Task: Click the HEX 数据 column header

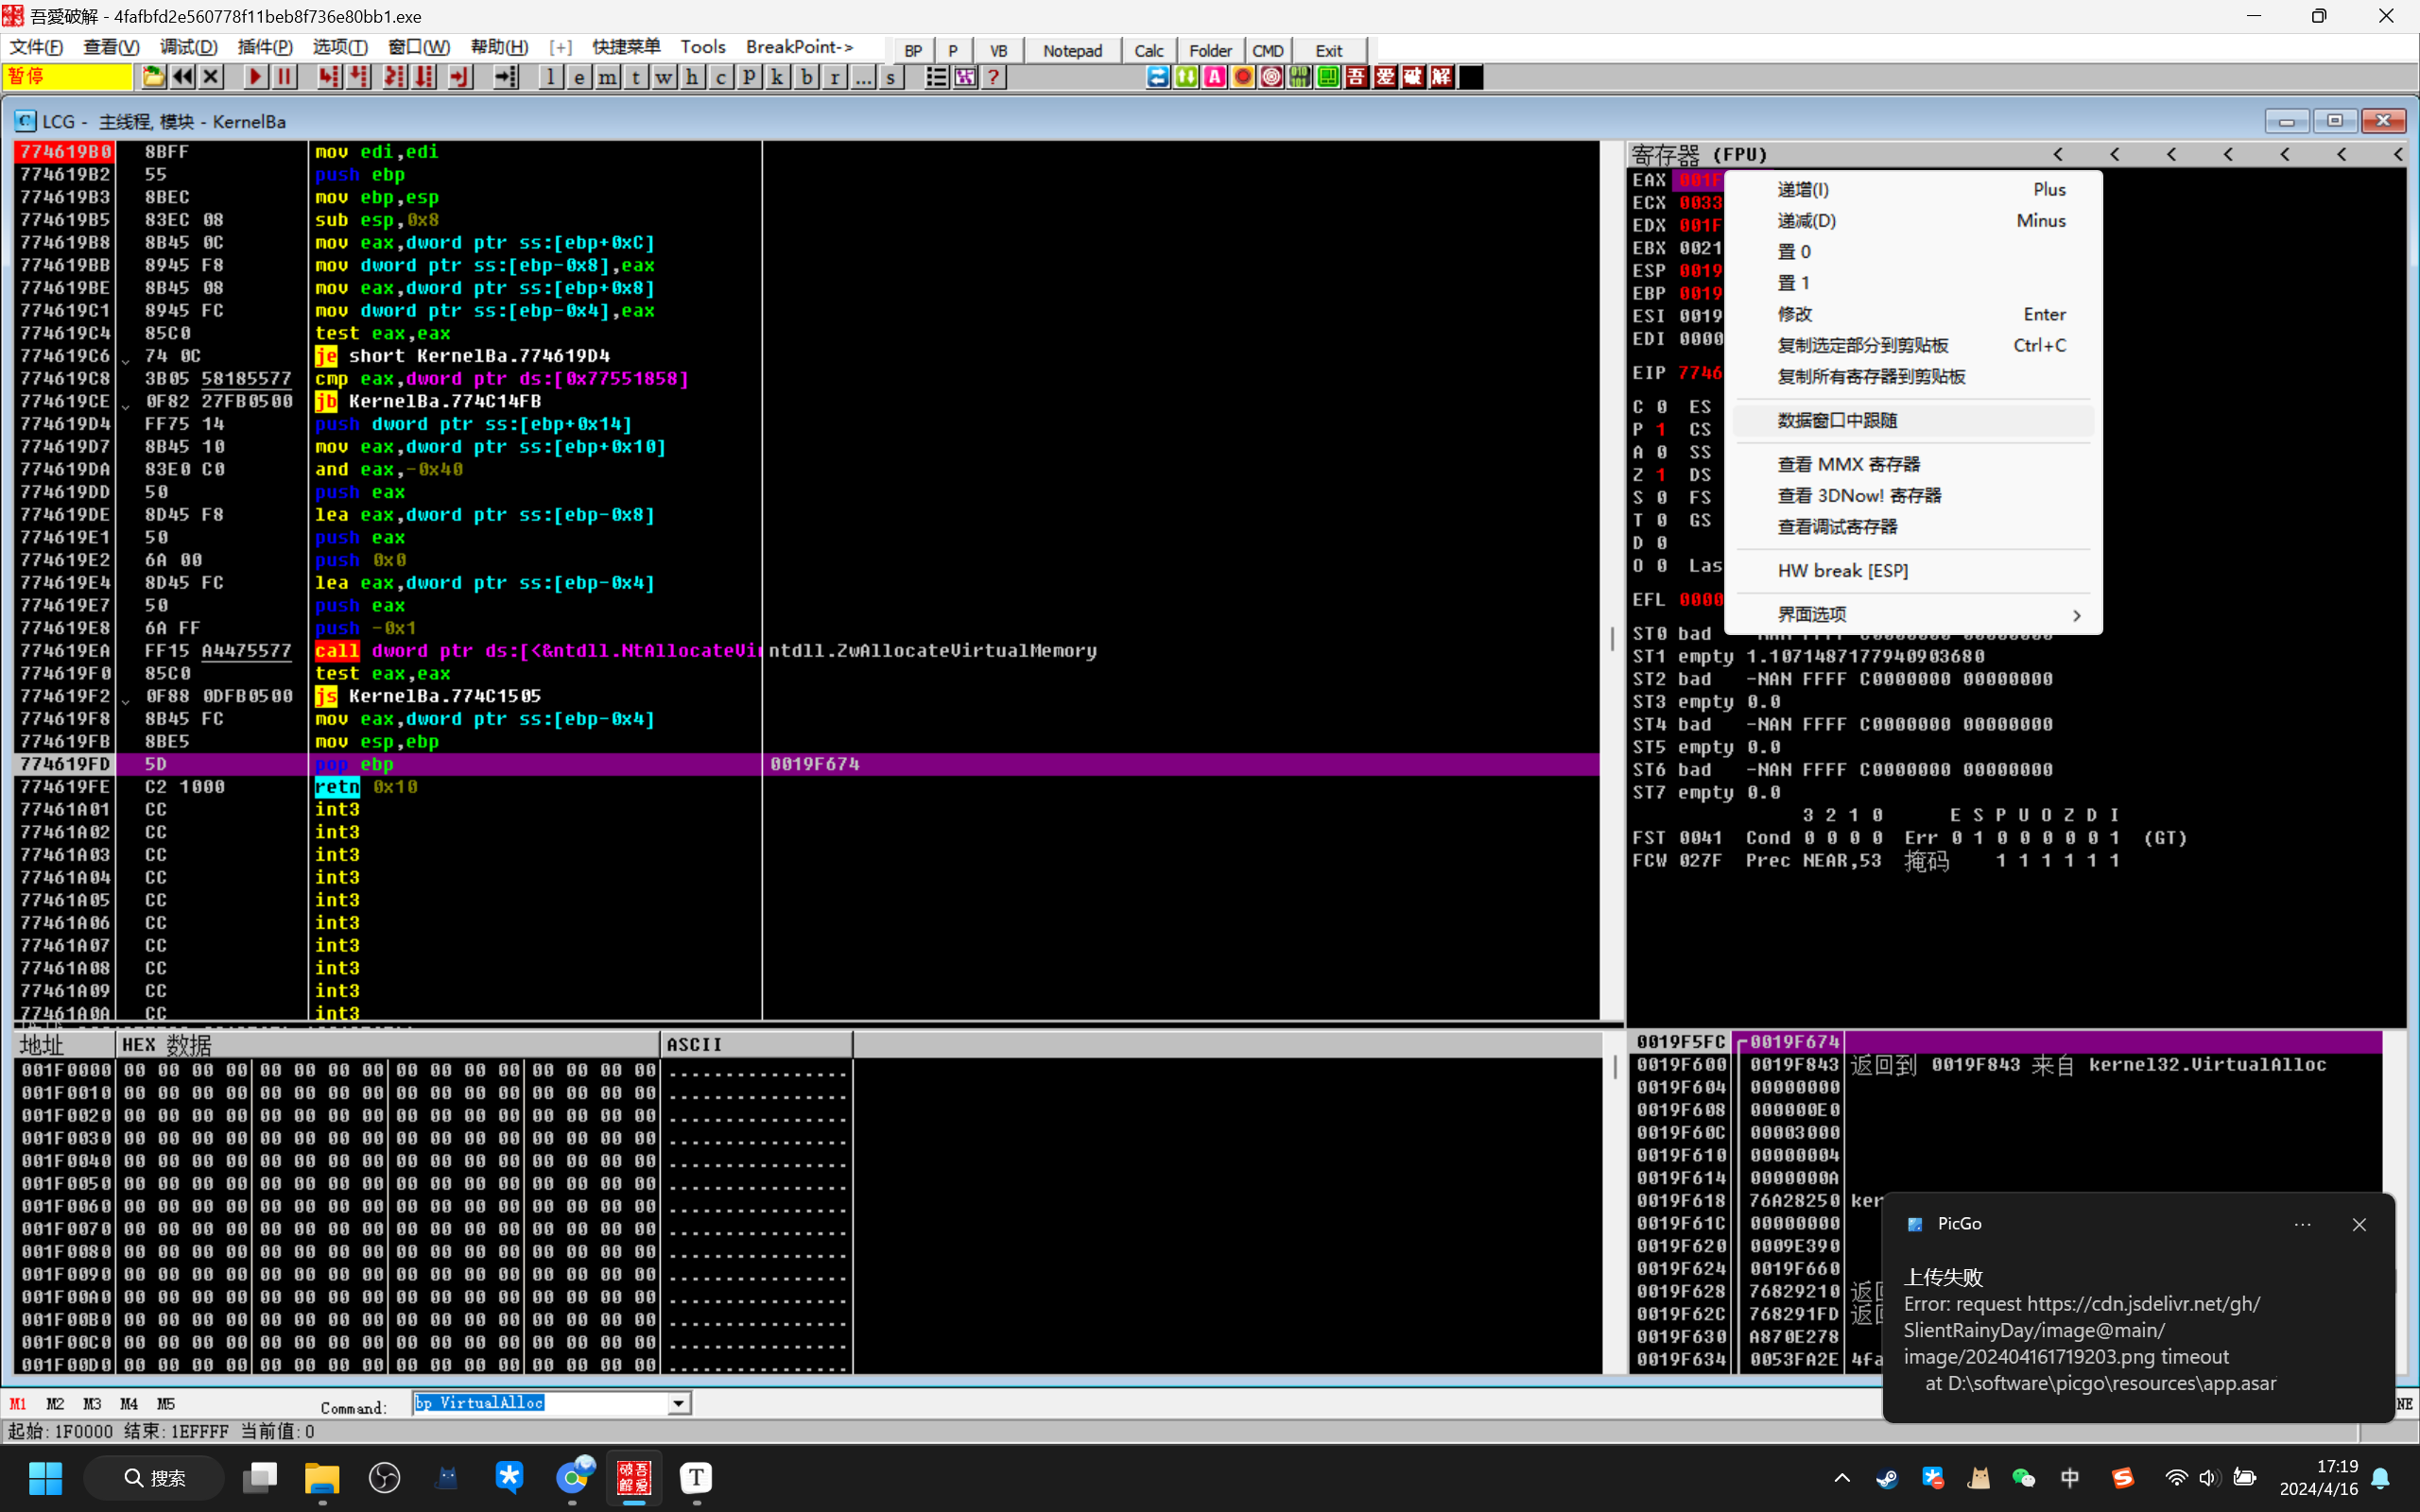Action: coord(388,1045)
